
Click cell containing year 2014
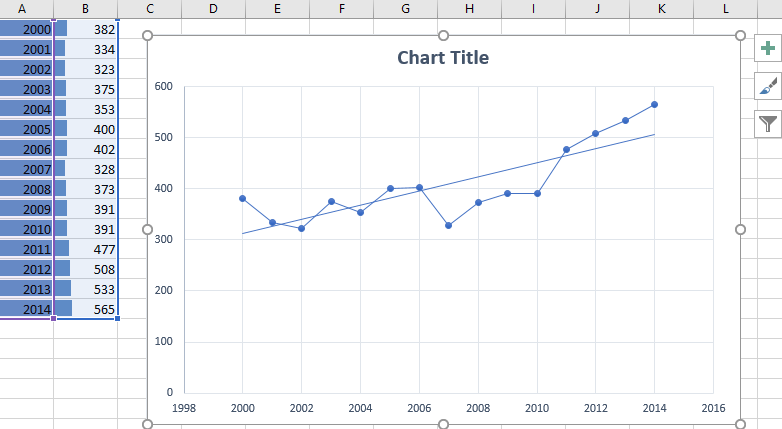(x=26, y=309)
